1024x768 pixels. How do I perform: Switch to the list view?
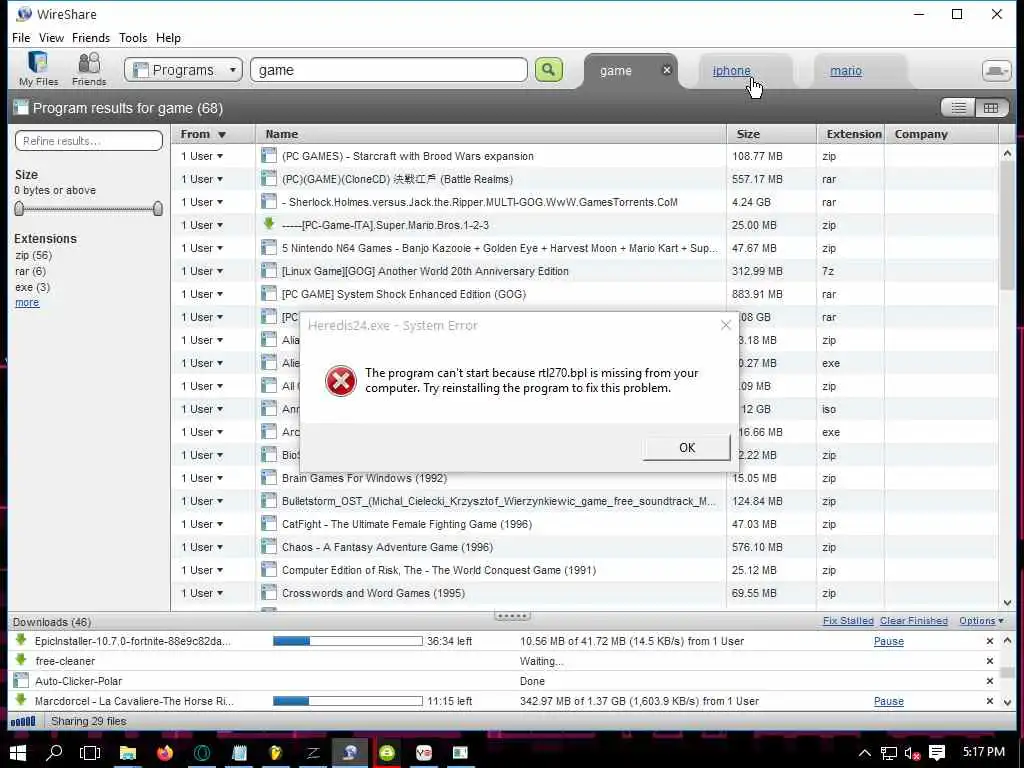[958, 108]
